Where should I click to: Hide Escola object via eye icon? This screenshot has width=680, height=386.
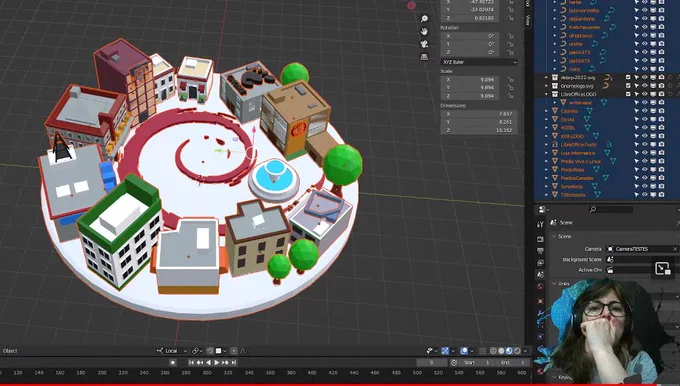pyautogui.click(x=644, y=119)
